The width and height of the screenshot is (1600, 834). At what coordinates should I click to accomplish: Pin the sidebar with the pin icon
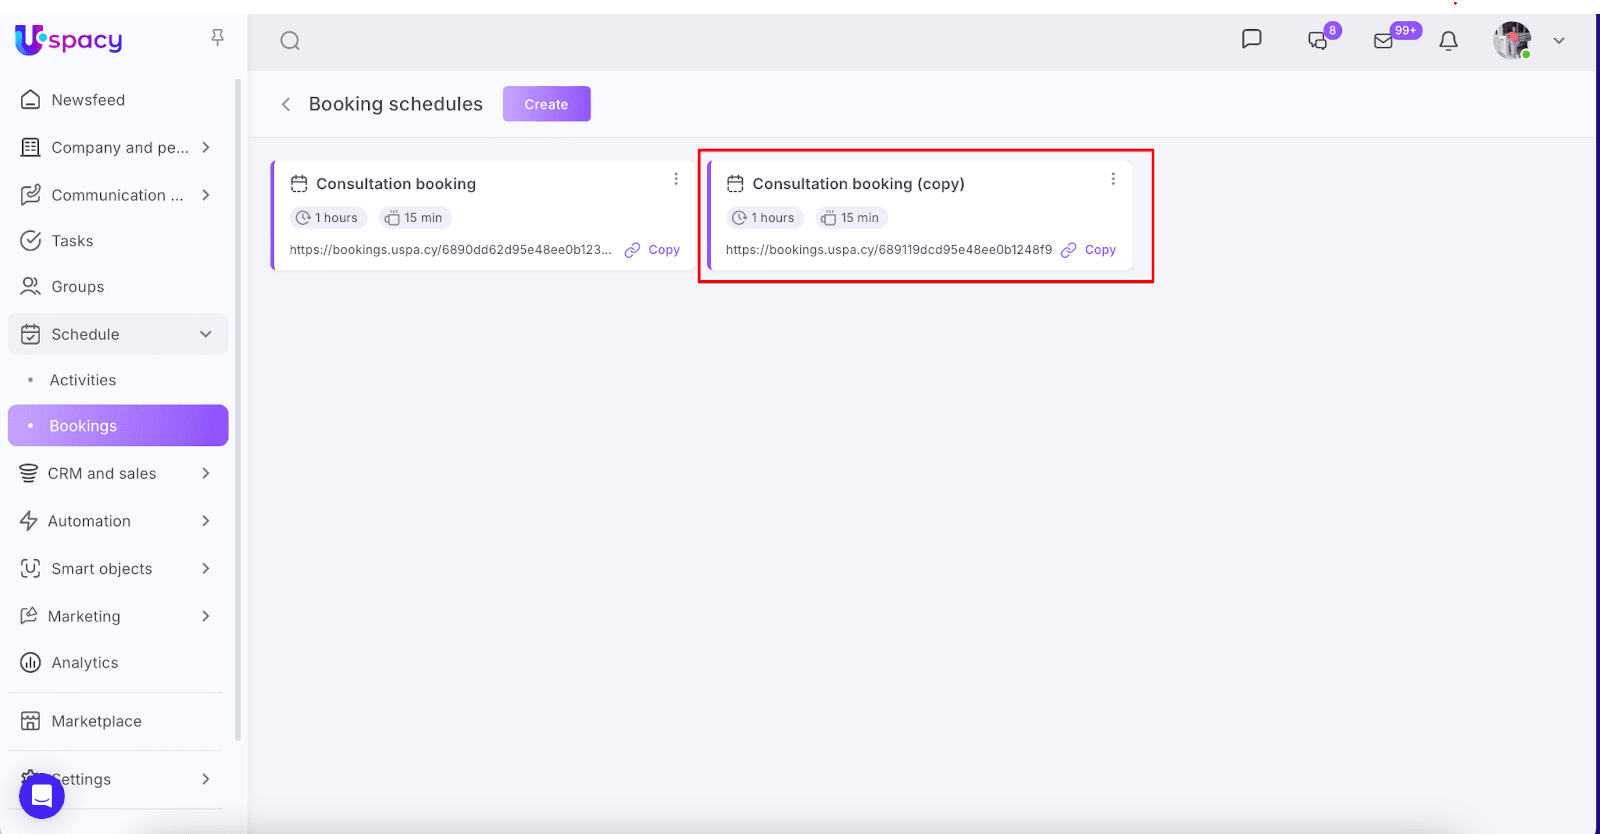(x=217, y=38)
